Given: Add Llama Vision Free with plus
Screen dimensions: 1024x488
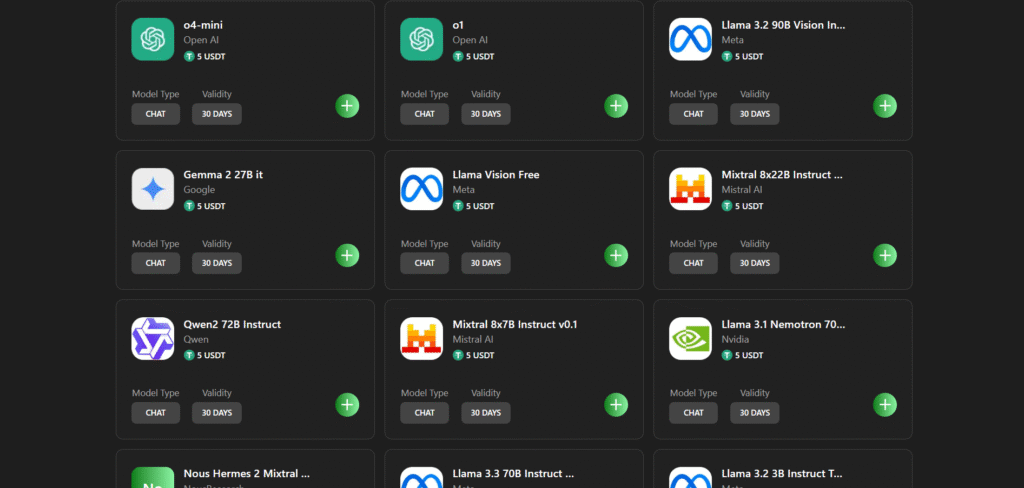Looking at the screenshot, I should click(x=616, y=255).
